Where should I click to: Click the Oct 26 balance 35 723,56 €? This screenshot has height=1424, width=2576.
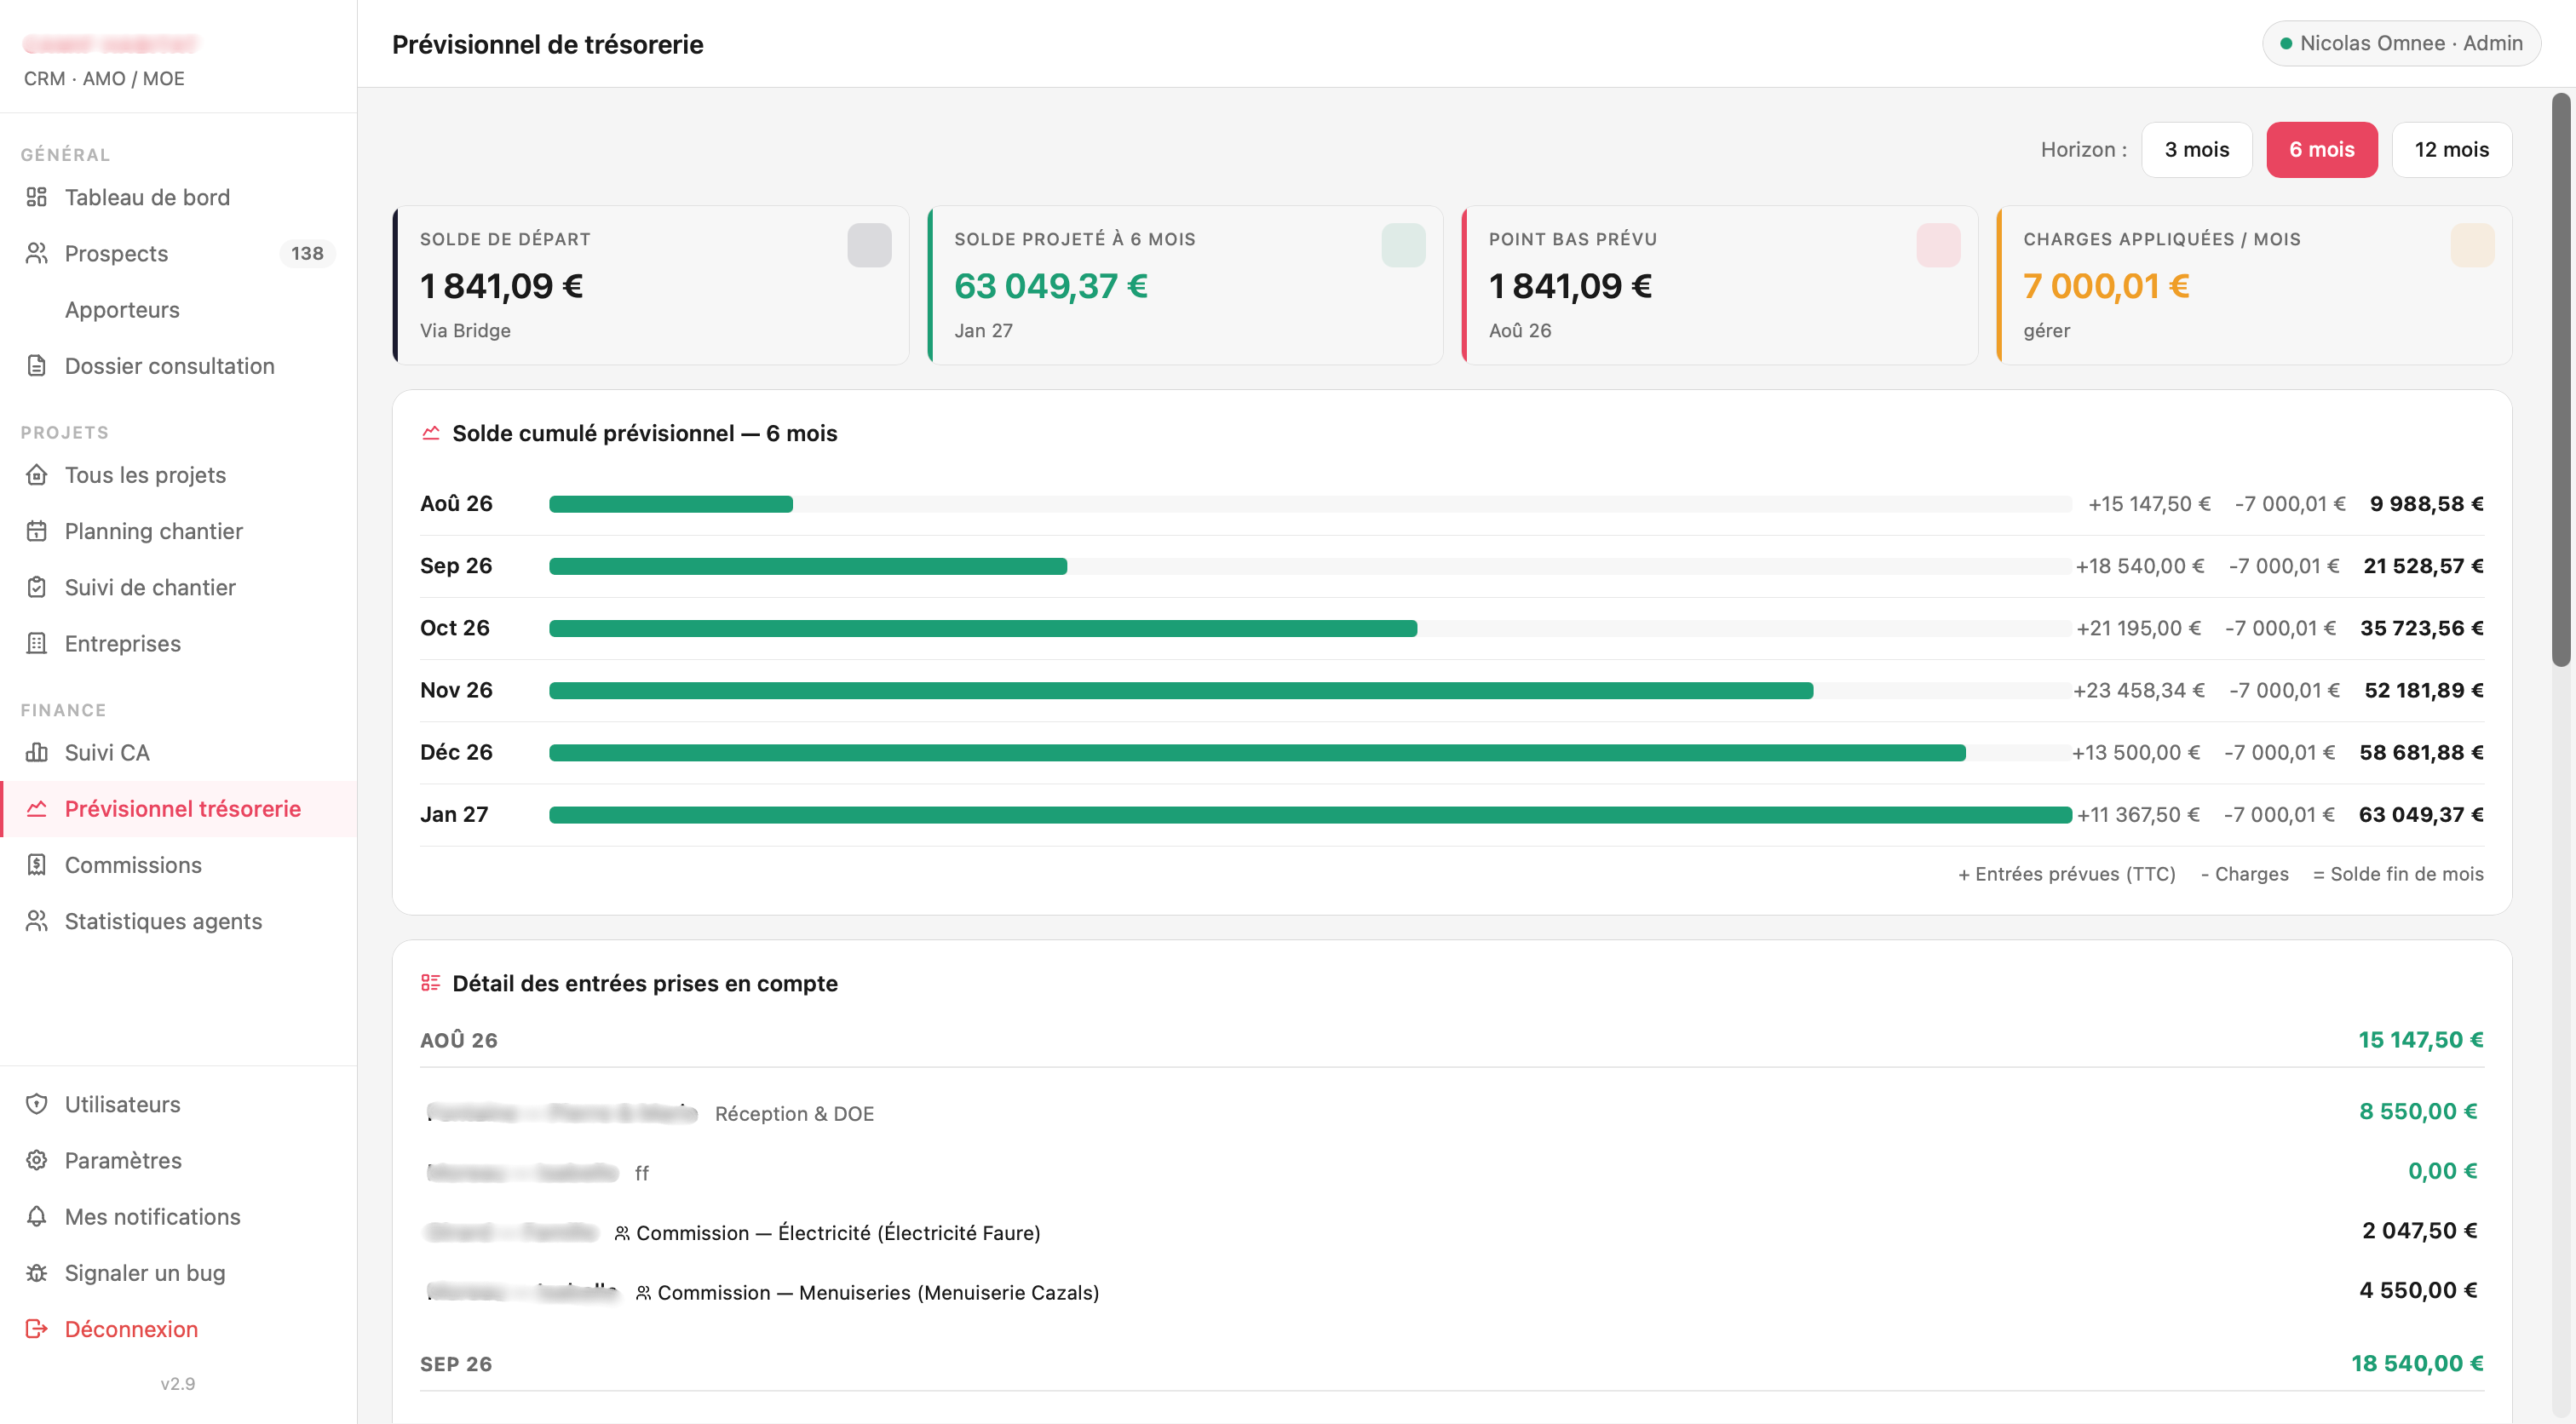[x=2421, y=628]
